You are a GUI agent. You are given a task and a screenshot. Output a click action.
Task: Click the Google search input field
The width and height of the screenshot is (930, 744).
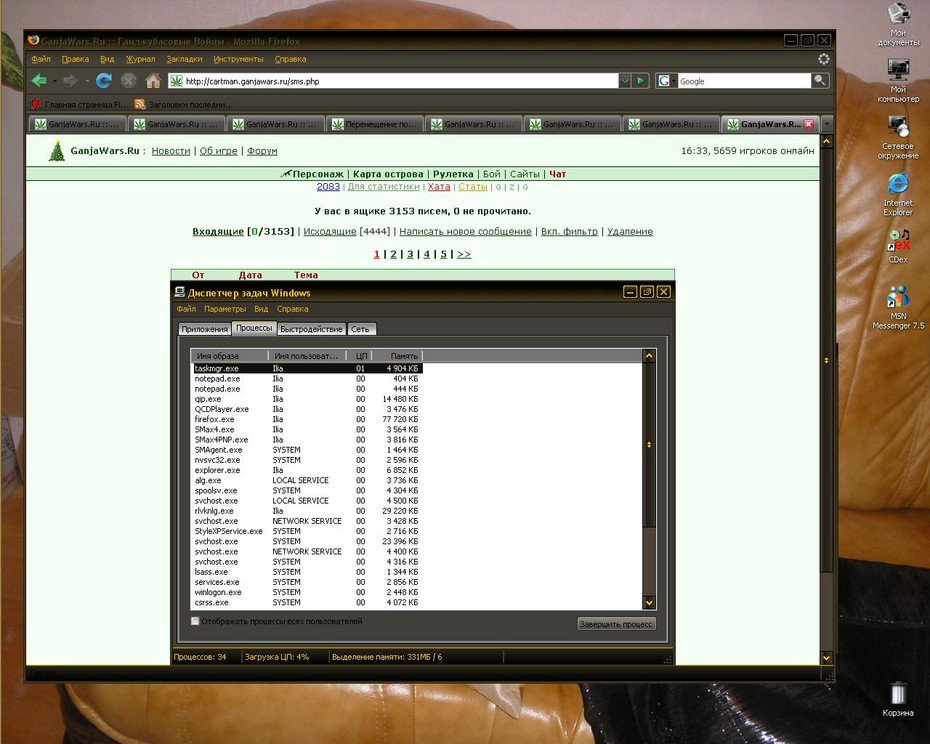click(744, 81)
